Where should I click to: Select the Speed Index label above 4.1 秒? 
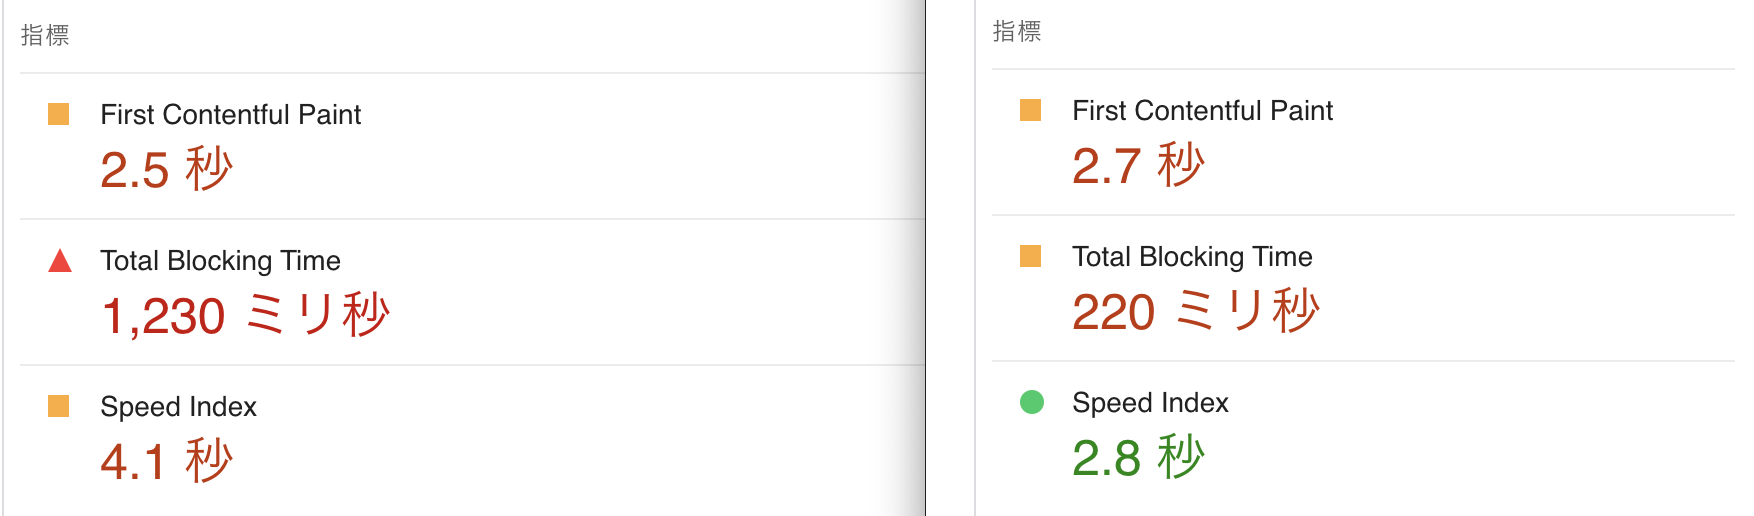[178, 407]
